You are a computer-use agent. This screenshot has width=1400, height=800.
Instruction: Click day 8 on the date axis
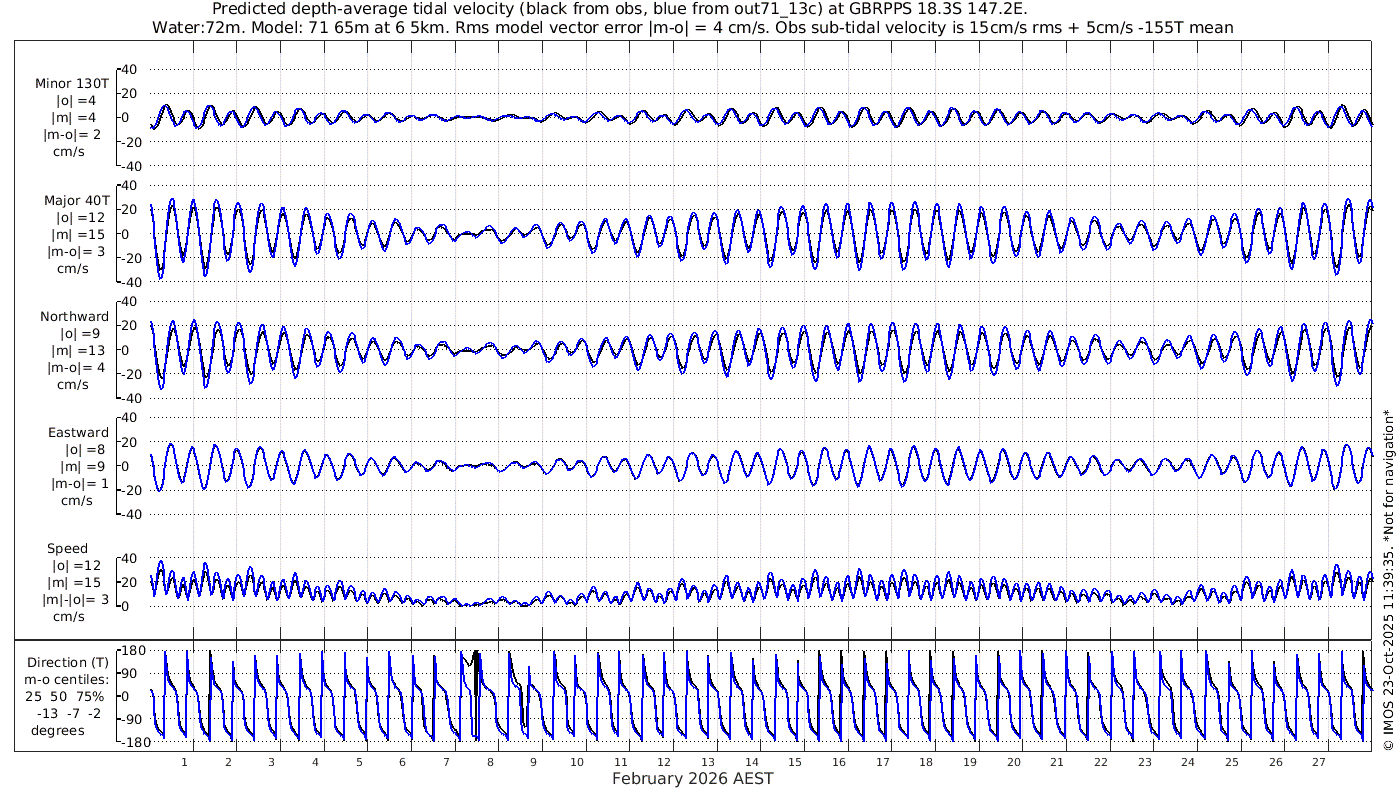(x=490, y=761)
